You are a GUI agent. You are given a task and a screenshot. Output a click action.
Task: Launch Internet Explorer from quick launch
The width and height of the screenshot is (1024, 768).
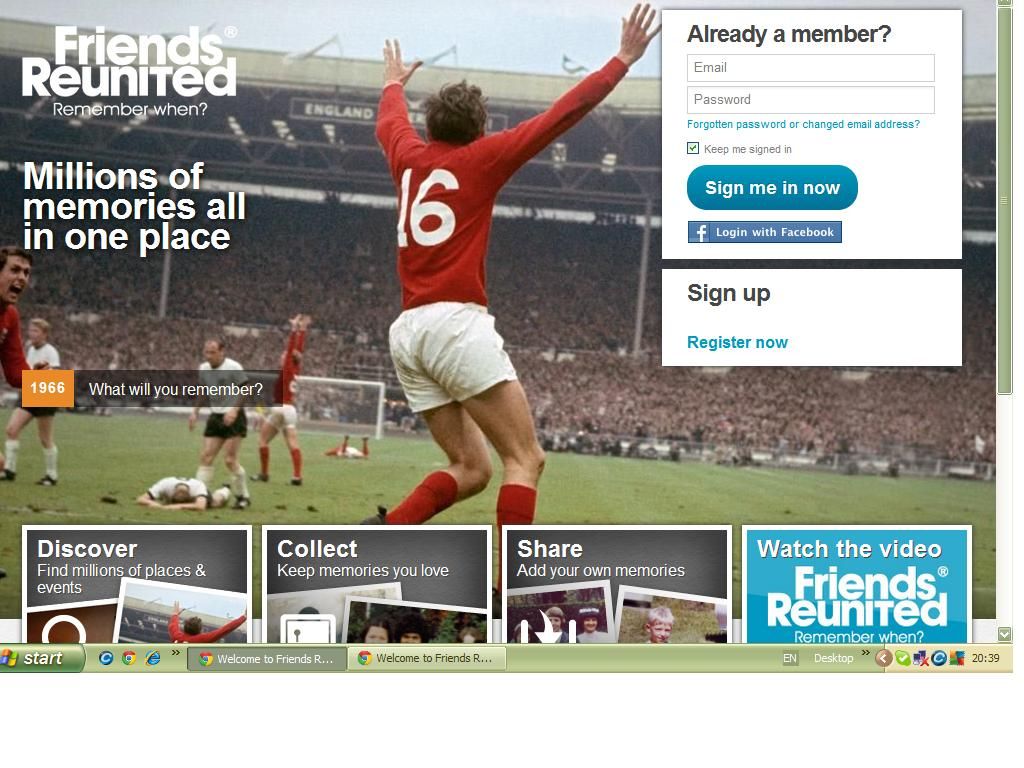[153, 658]
